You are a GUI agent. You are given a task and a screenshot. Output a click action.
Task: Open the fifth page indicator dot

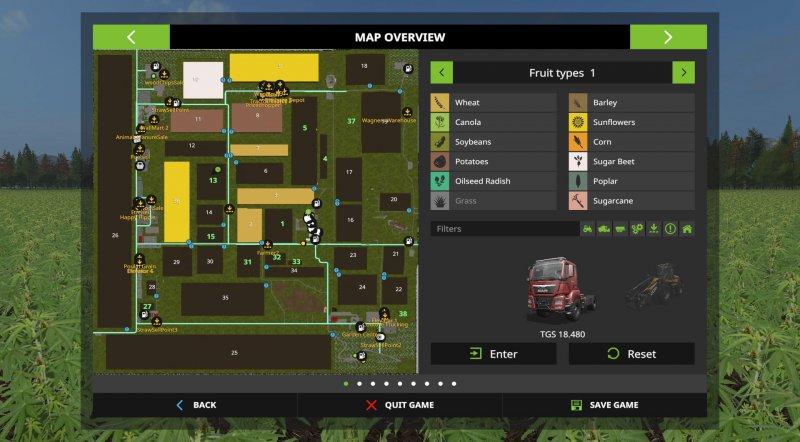(x=400, y=384)
